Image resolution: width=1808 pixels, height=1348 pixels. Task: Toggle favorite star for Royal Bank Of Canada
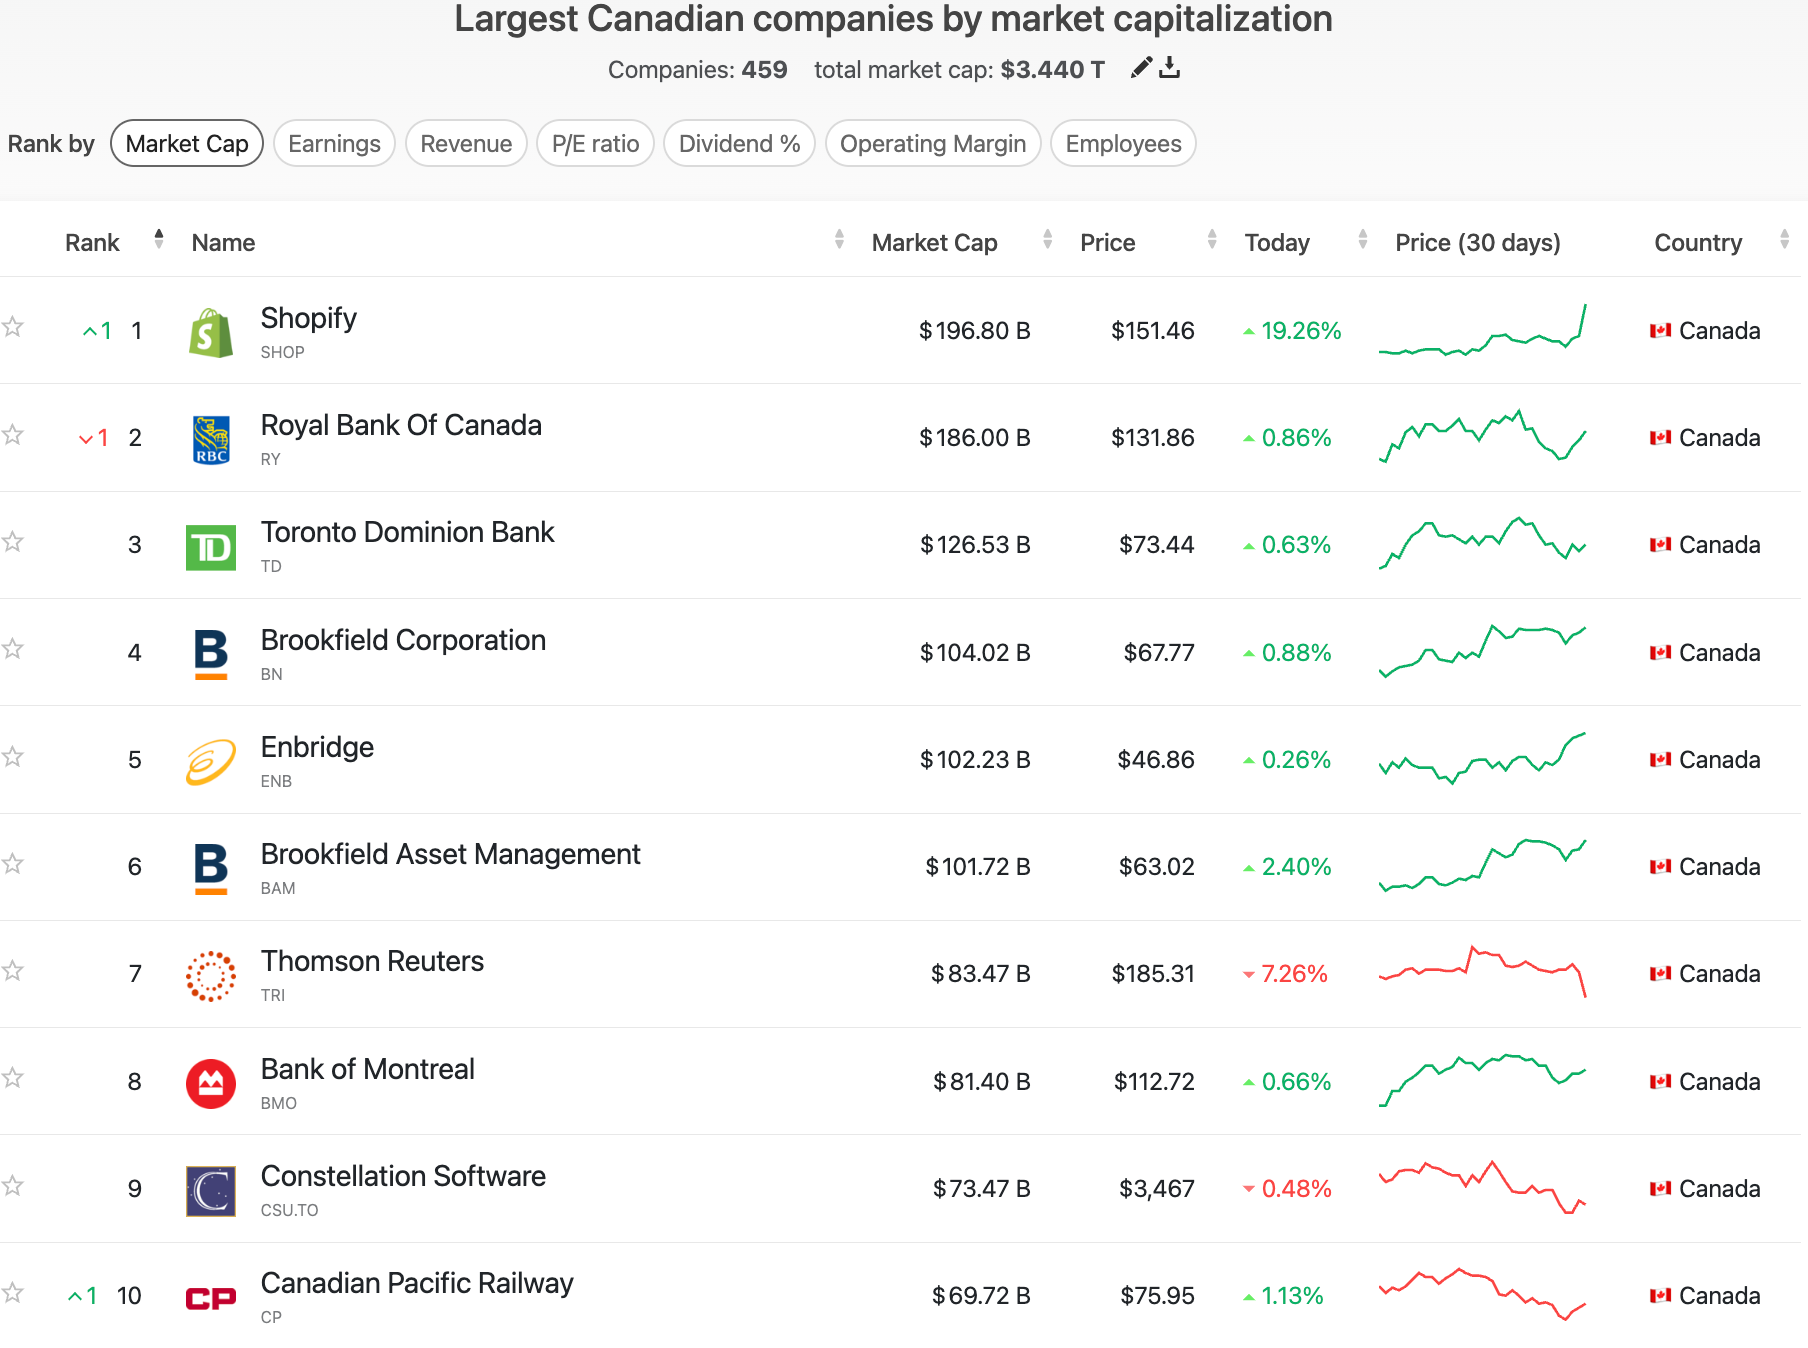pos(12,434)
